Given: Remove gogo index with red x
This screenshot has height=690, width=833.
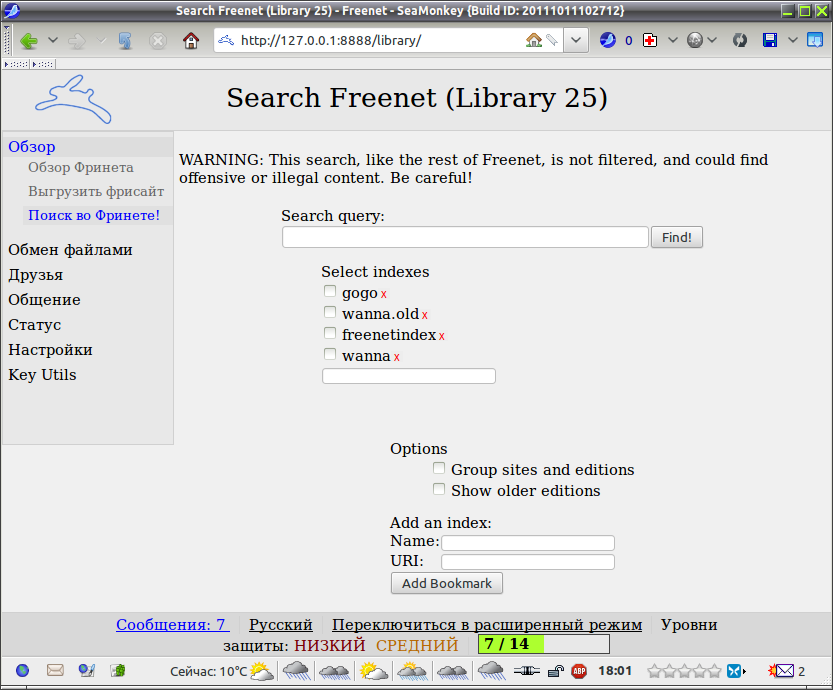Looking at the screenshot, I should [x=384, y=294].
